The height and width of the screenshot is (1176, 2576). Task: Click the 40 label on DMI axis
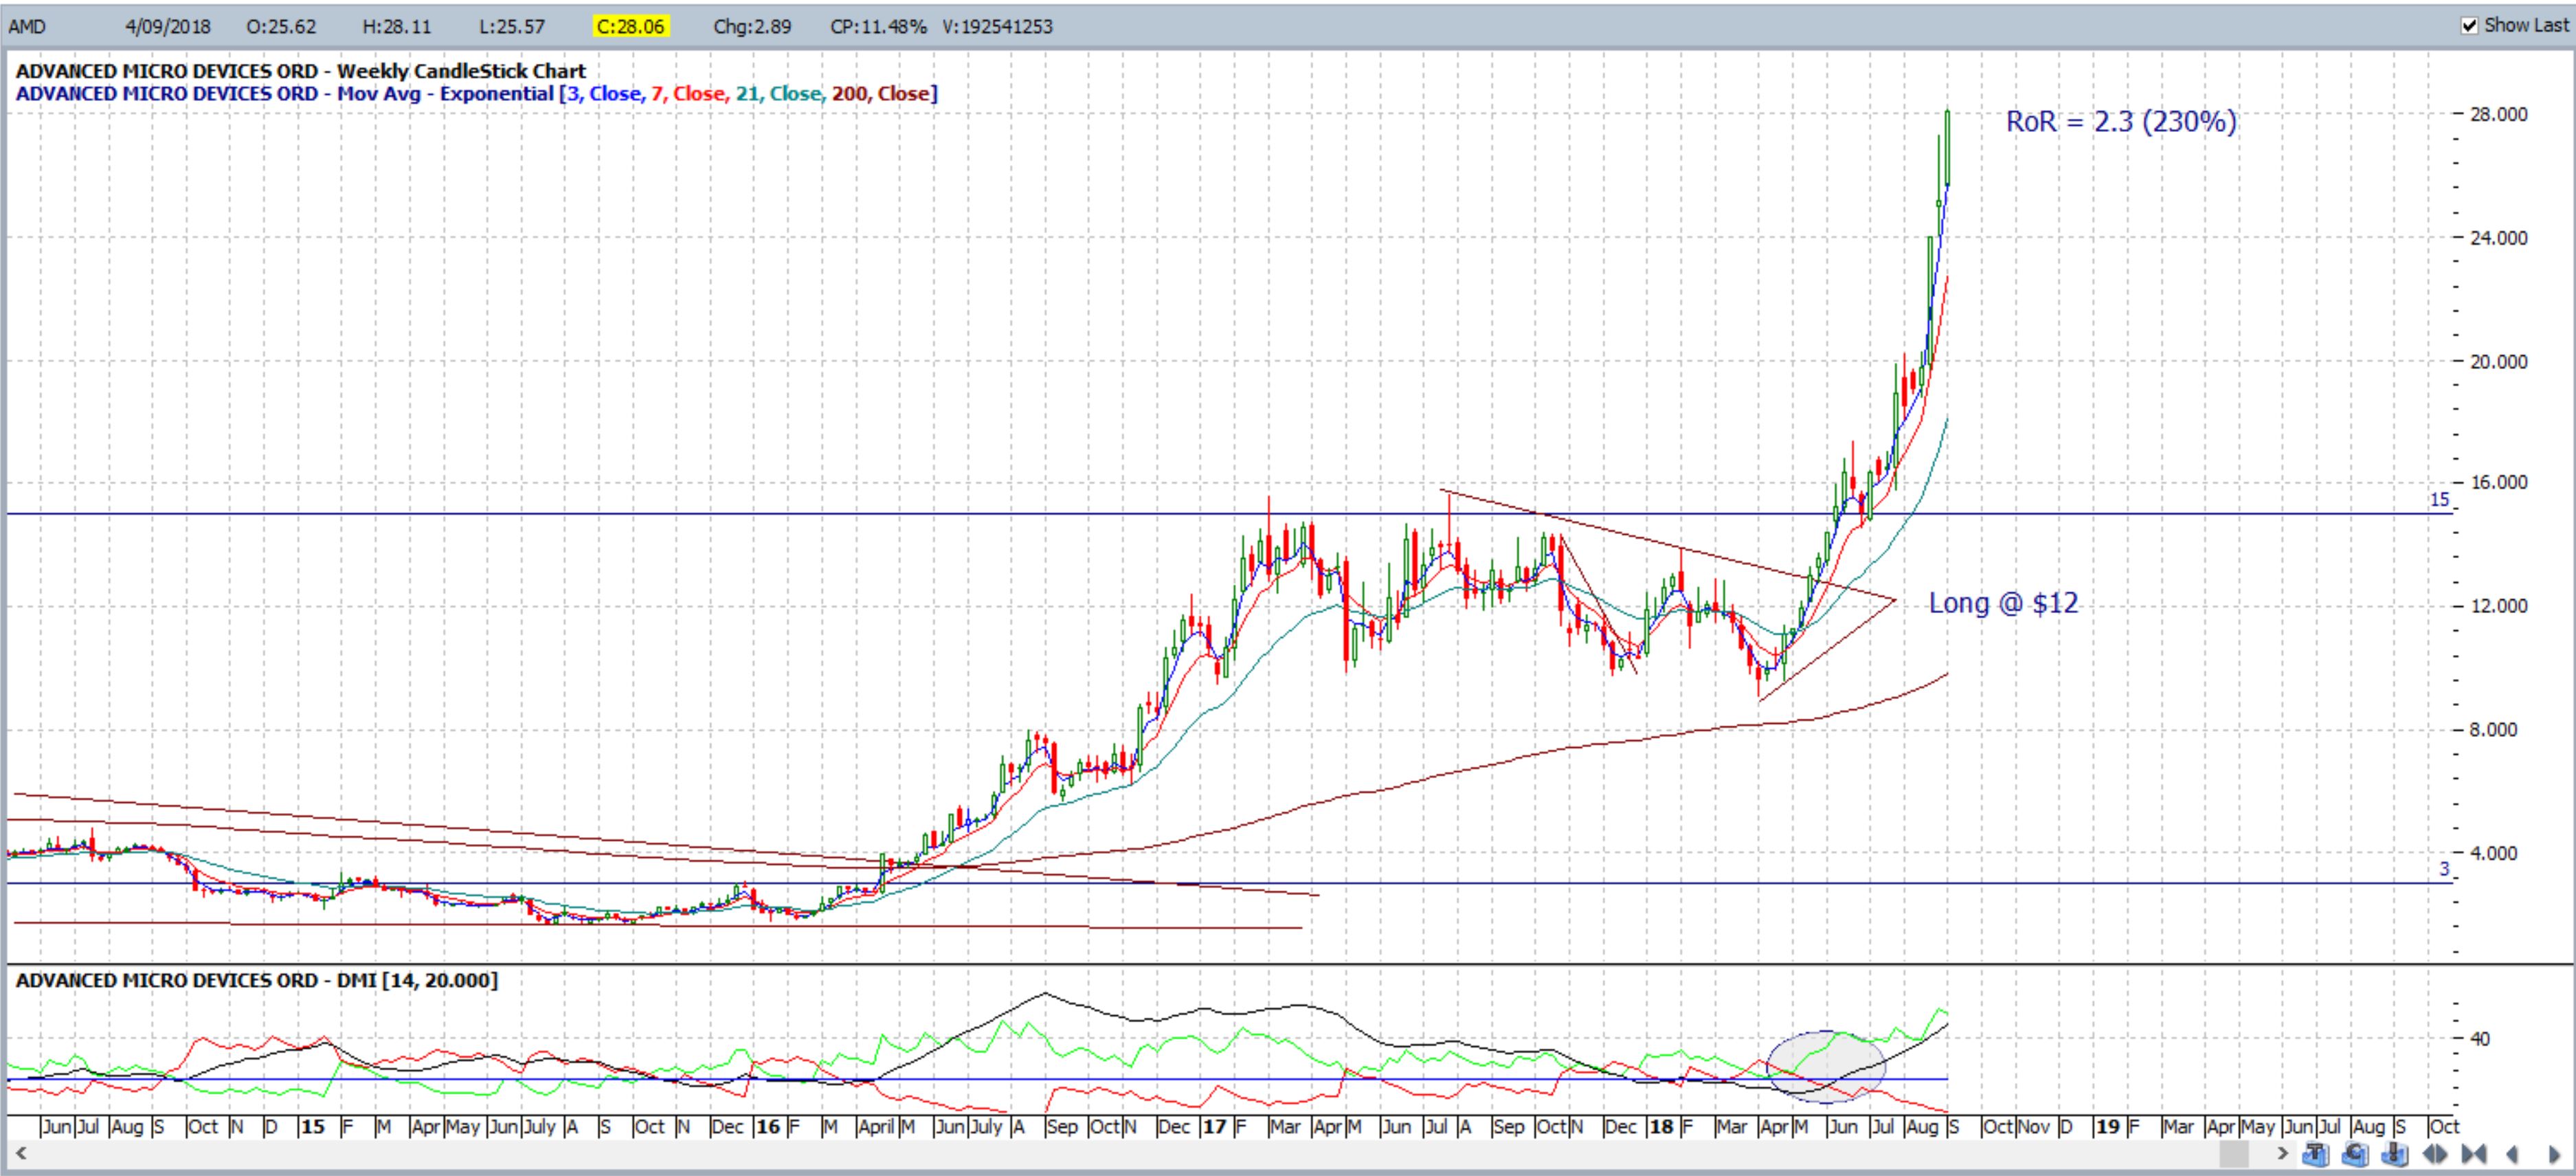click(x=2479, y=1039)
